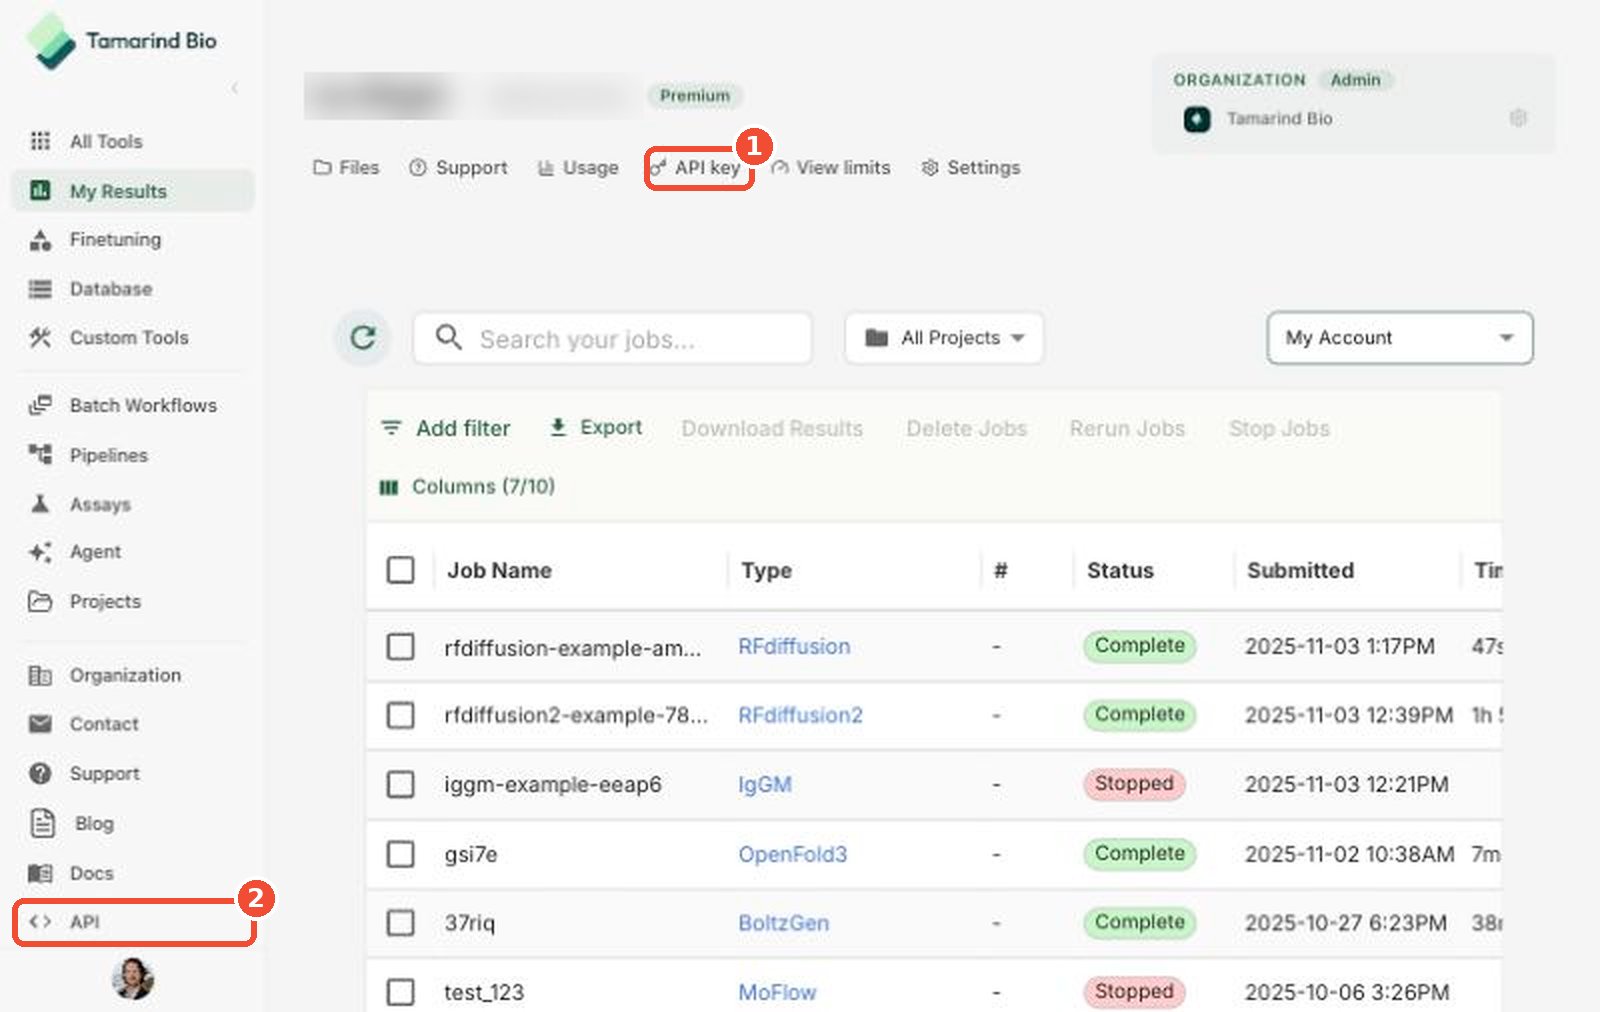Sort by the Submitted column header
Image resolution: width=1600 pixels, height=1012 pixels.
coord(1300,570)
